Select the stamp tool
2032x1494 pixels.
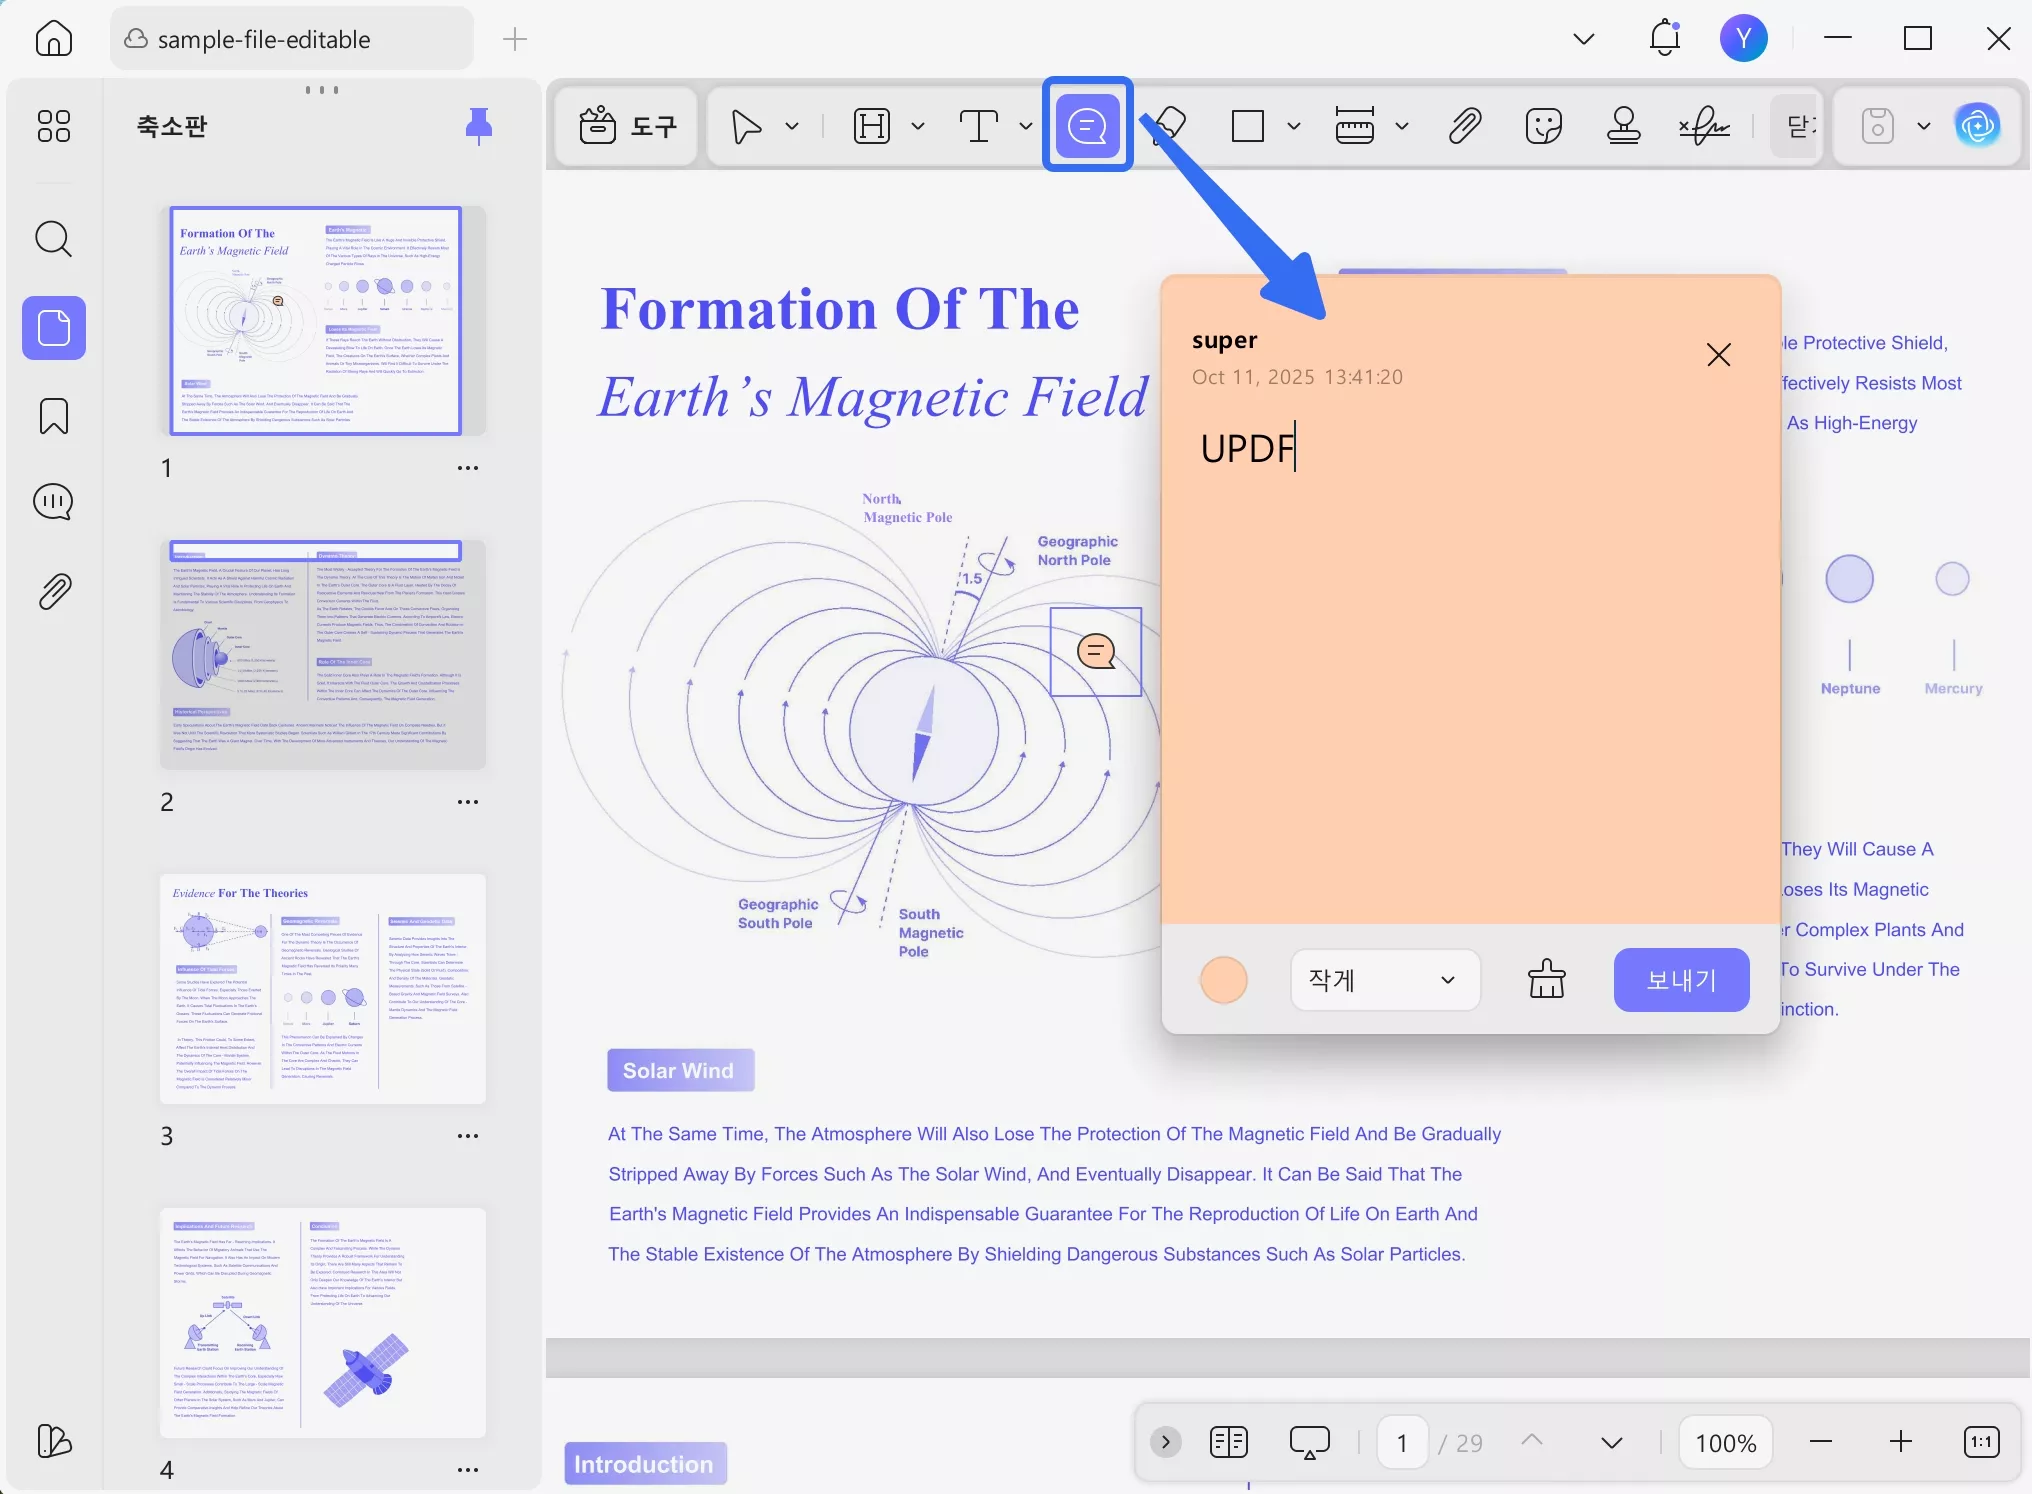coord(1623,126)
